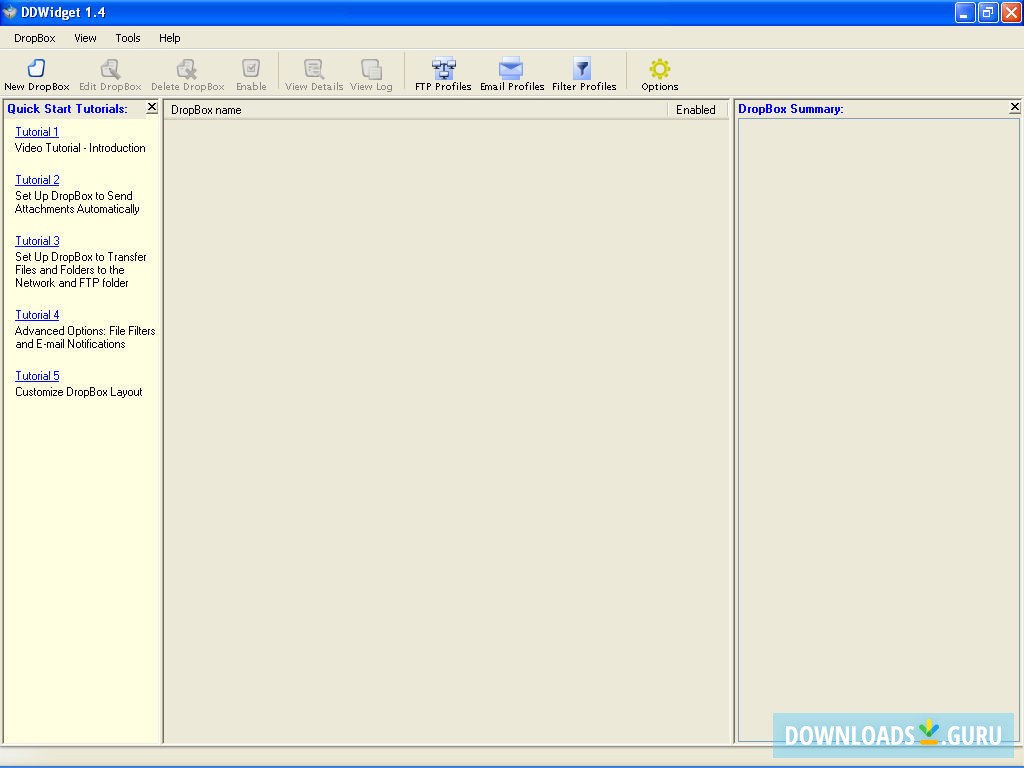1024x768 pixels.
Task: Click the View Log toolbar icon
Action: [x=370, y=72]
